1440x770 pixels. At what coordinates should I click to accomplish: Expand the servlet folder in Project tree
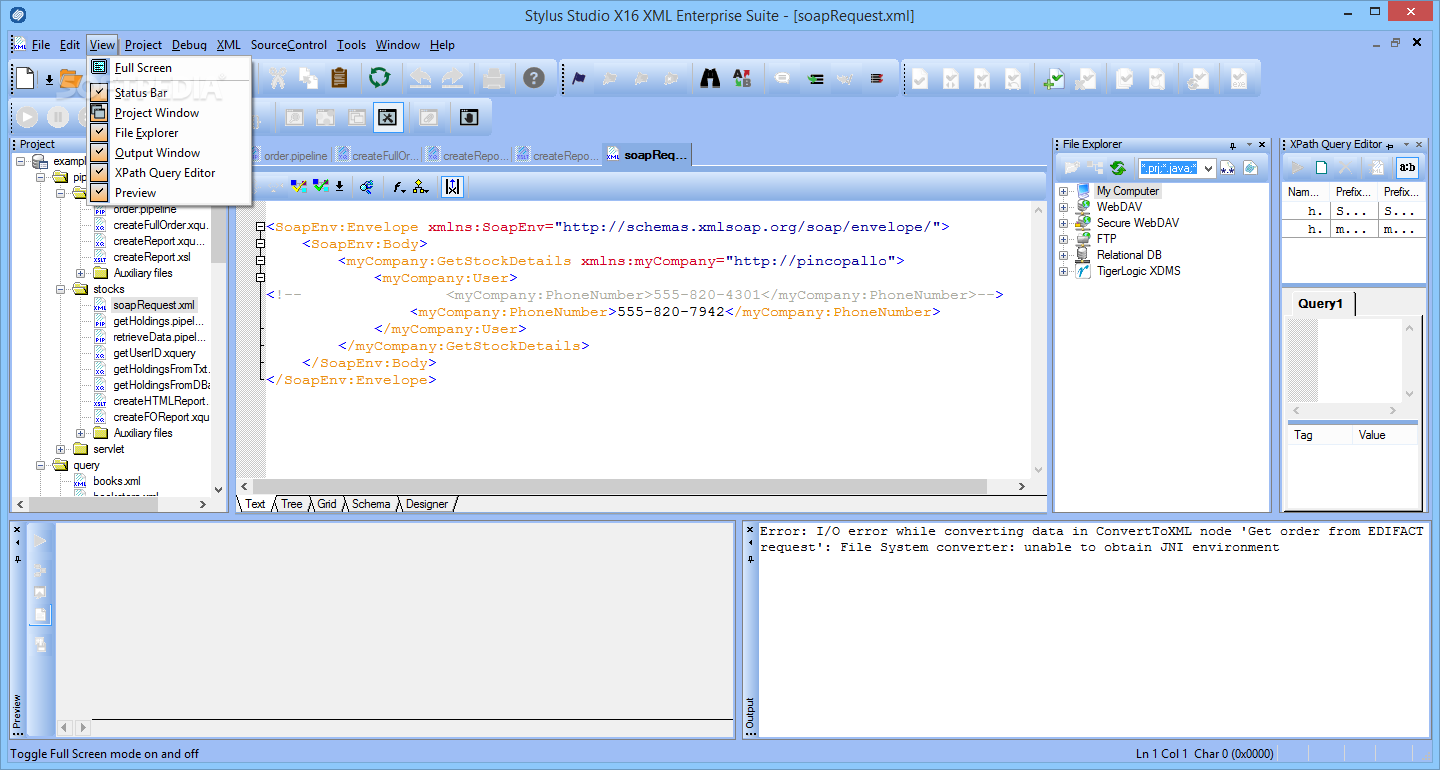pyautogui.click(x=62, y=449)
